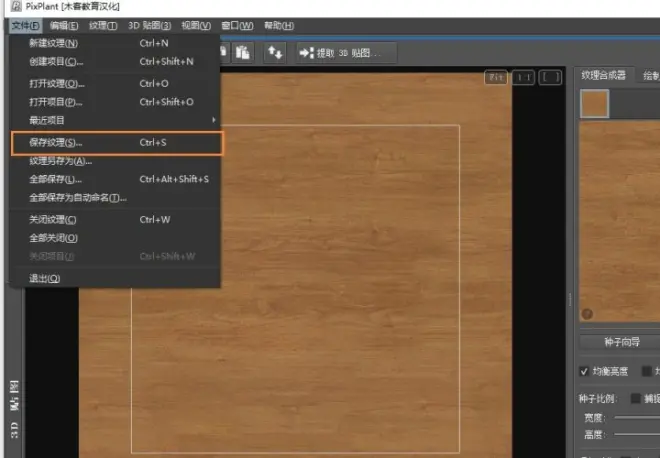Click the bracket fullscreen view icon
Screen dimensions: 660x458
pos(551,77)
